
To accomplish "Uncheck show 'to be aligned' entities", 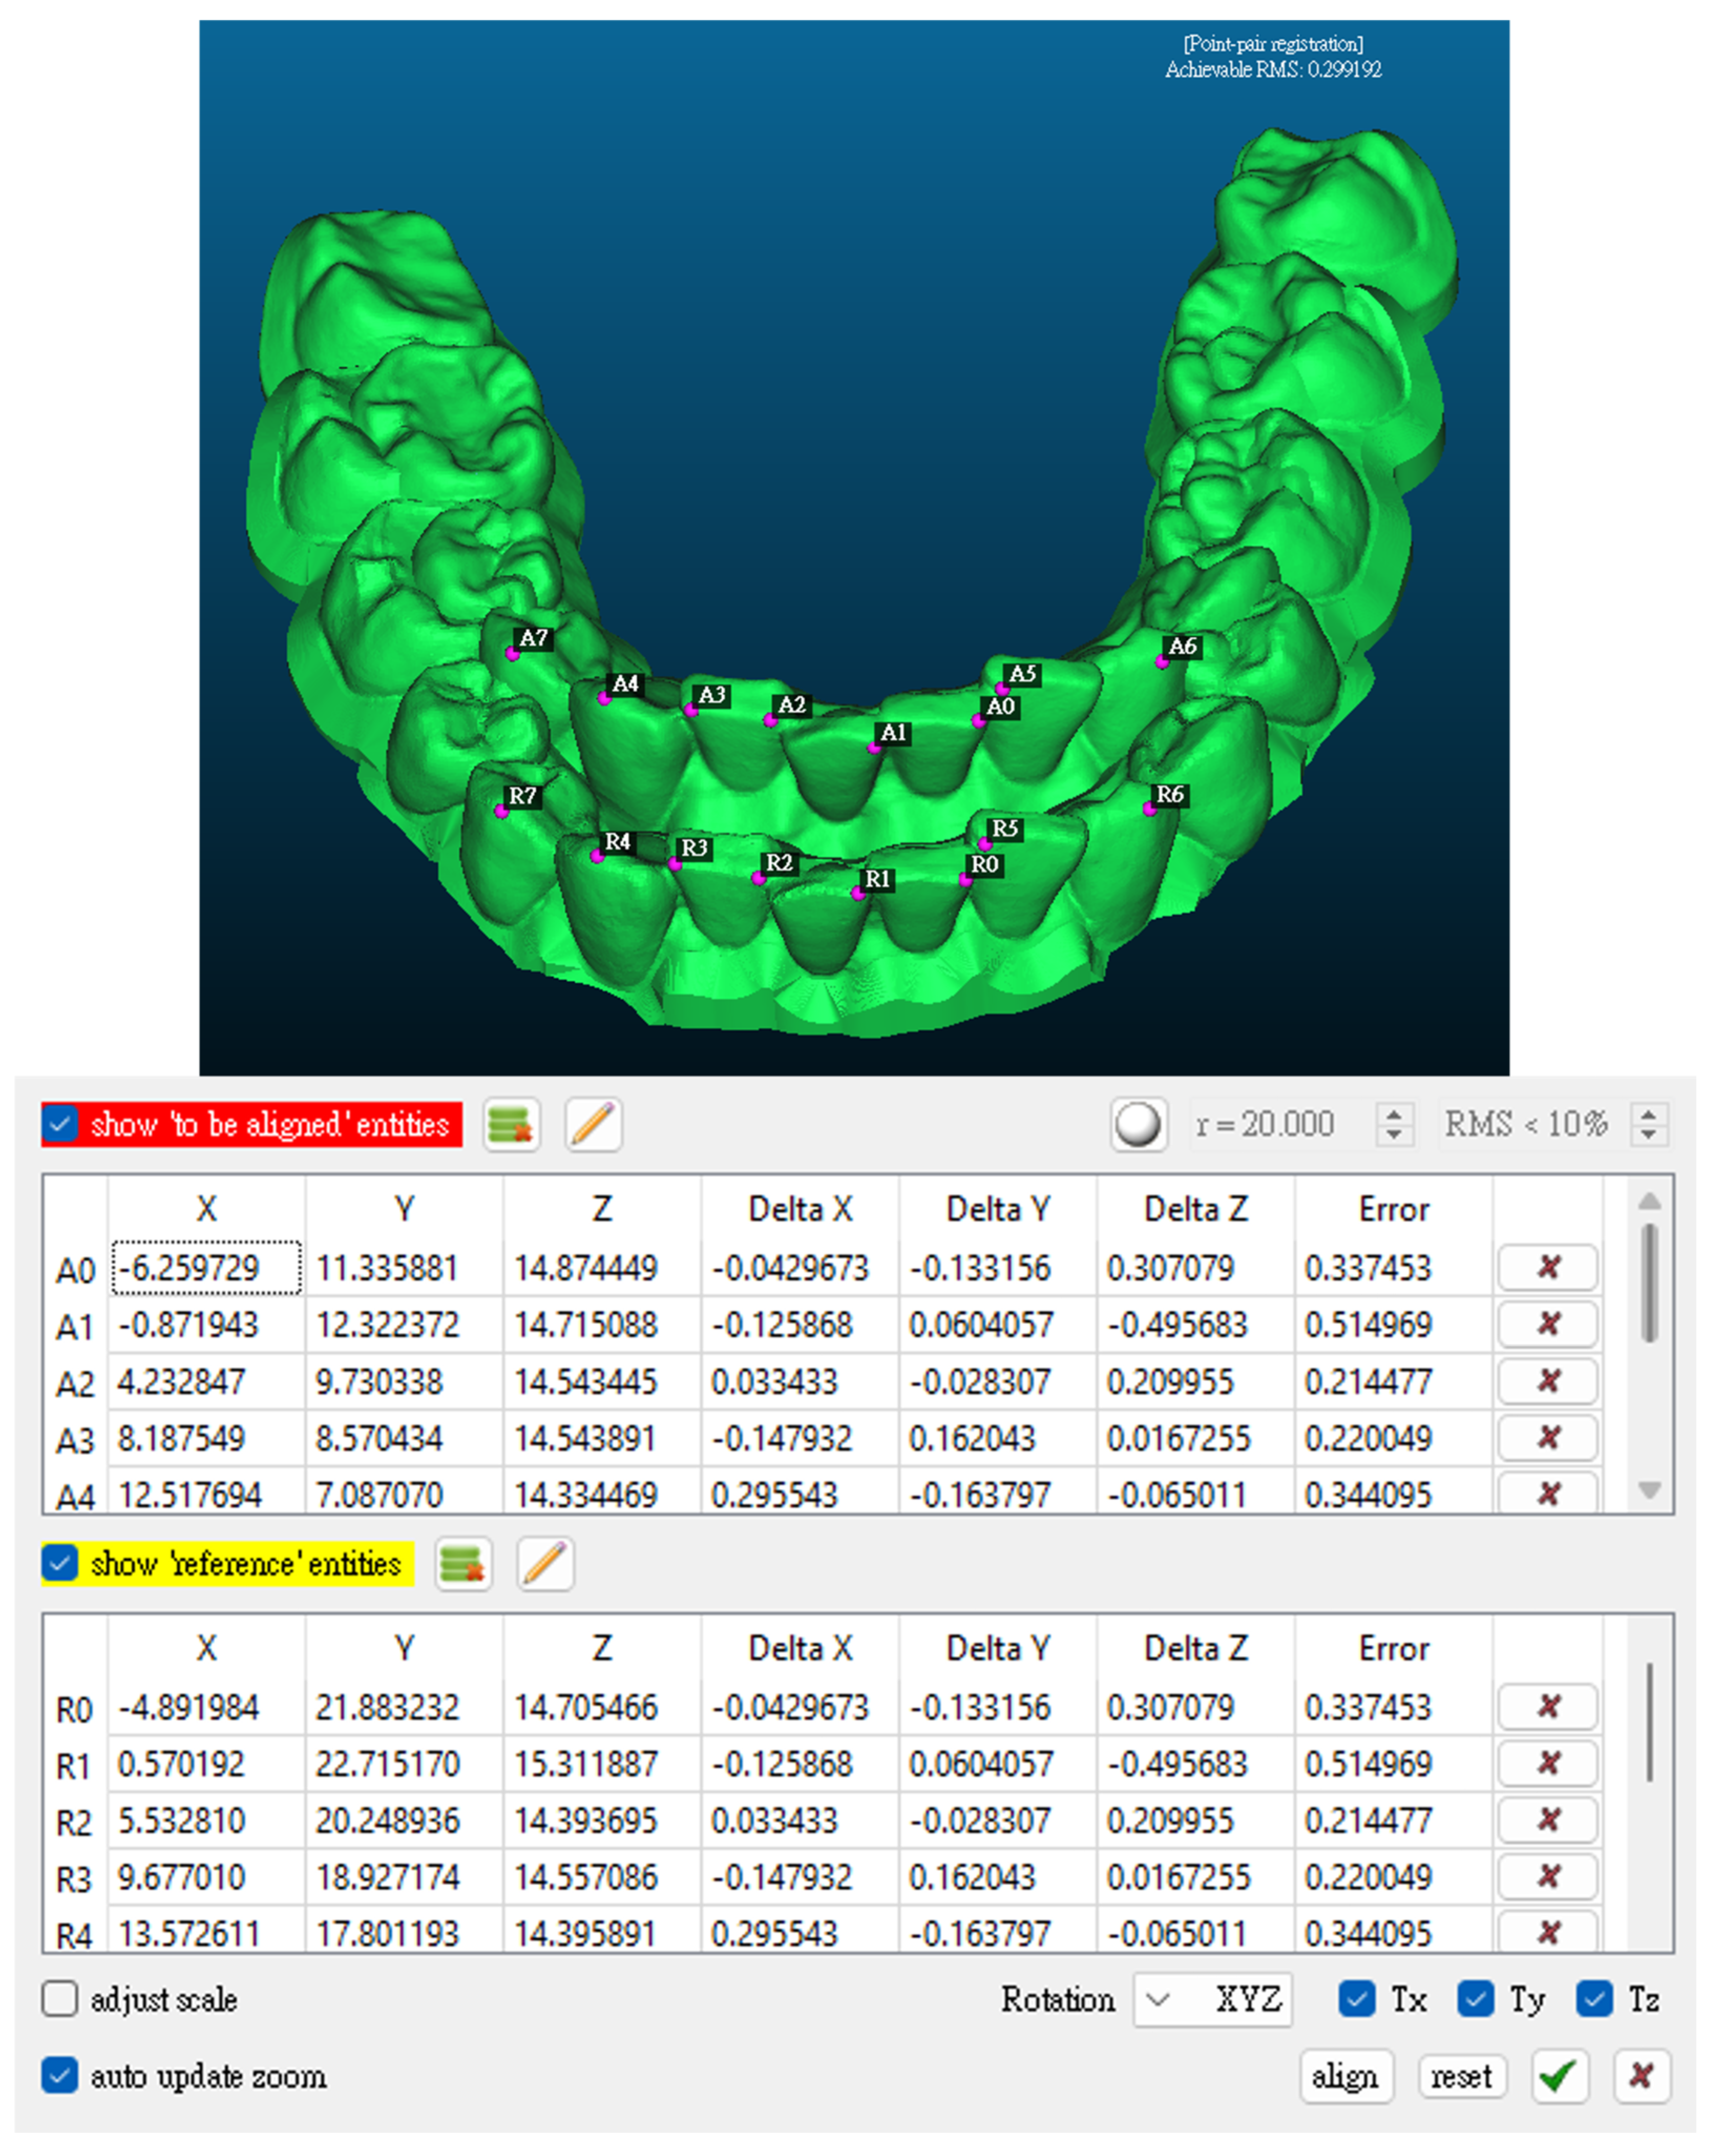I will tap(60, 1124).
